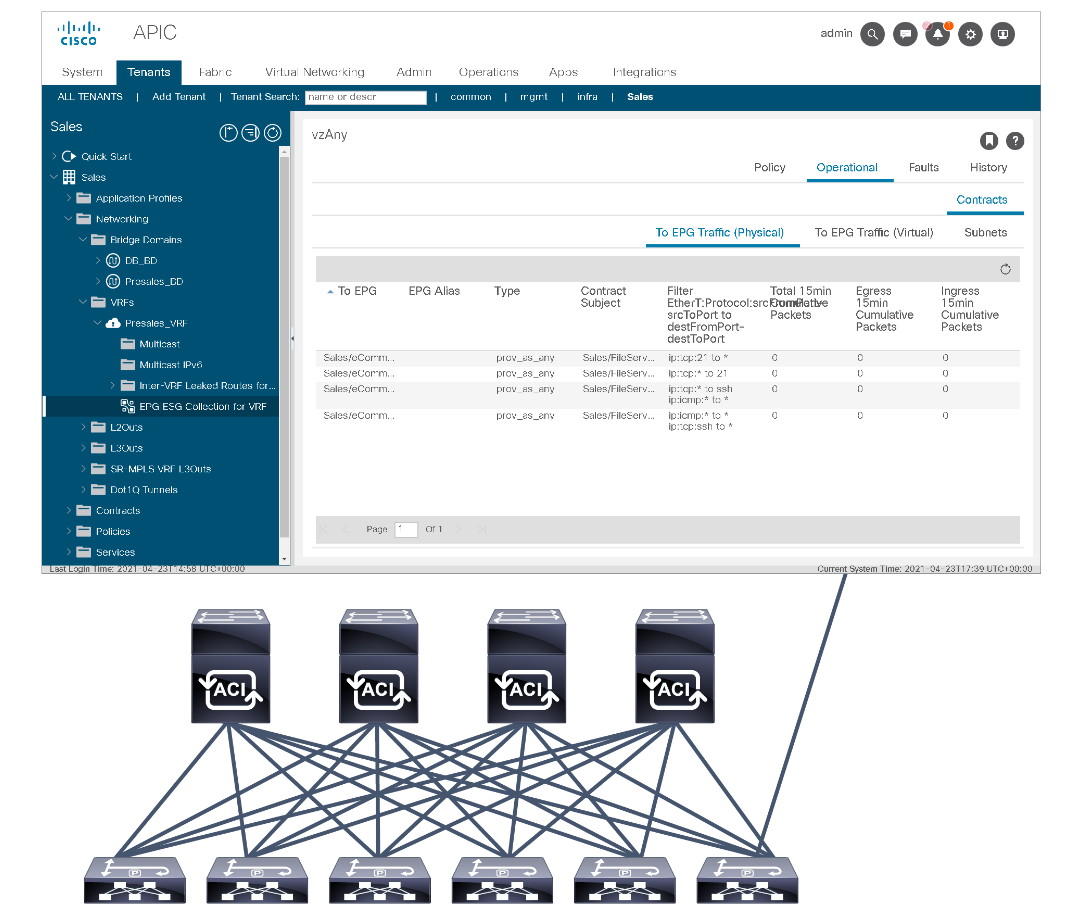Sort table by To EPG column header
1069x912 pixels.
pyautogui.click(x=357, y=291)
